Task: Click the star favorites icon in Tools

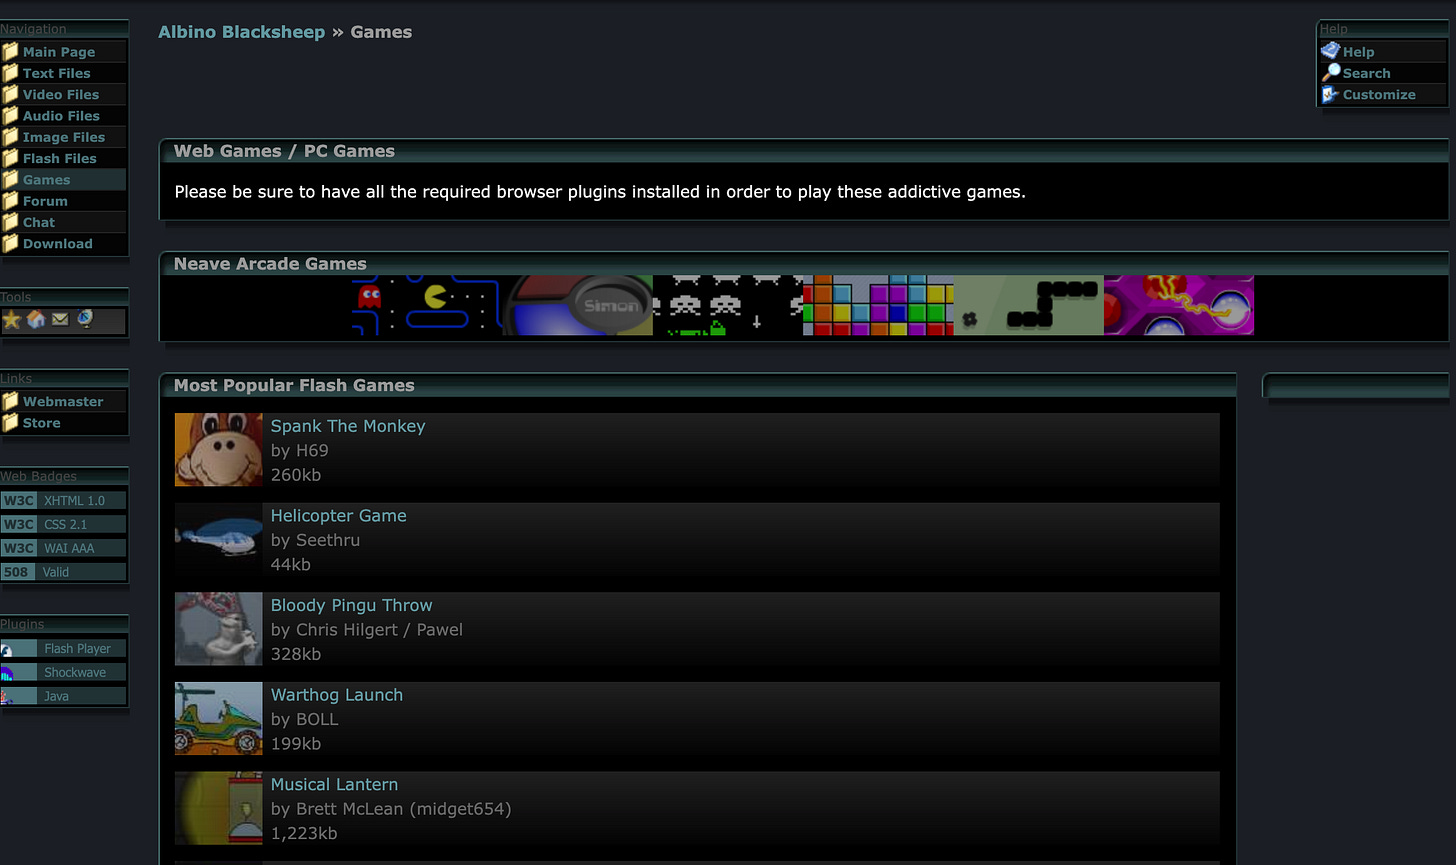Action: pos(12,320)
